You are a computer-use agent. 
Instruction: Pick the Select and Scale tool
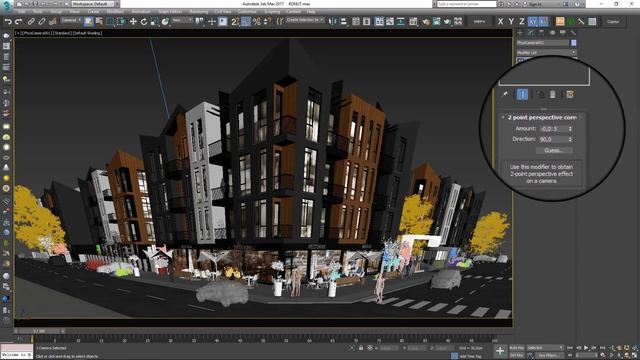pyautogui.click(x=154, y=21)
